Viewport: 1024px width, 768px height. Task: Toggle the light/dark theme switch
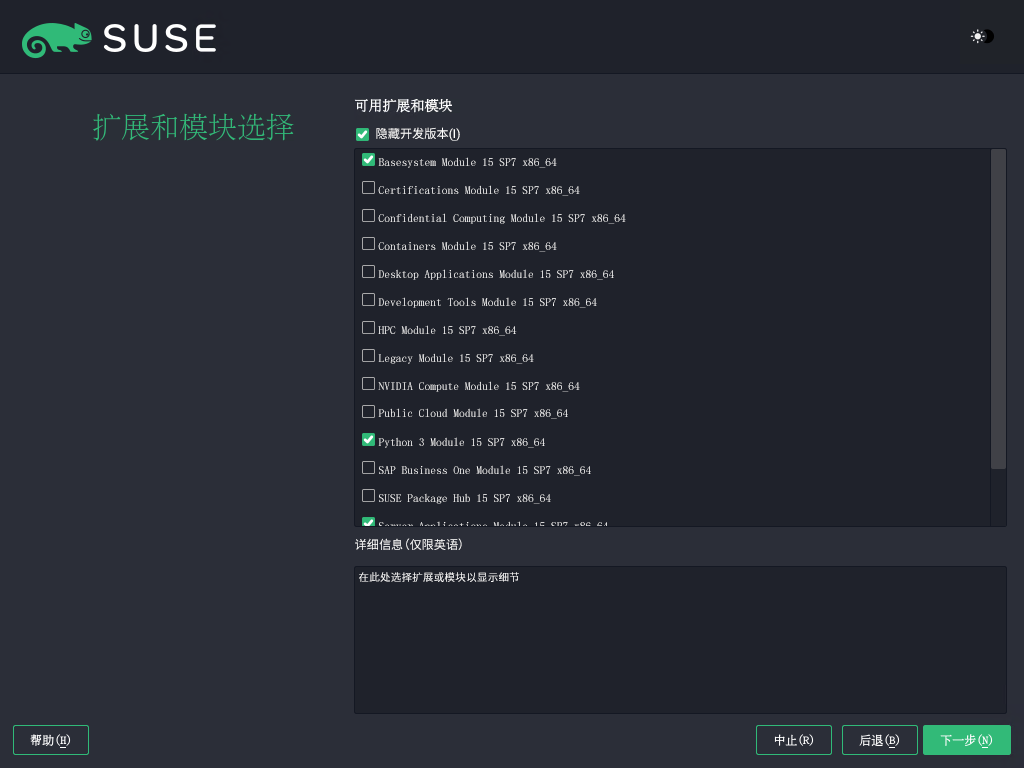982,37
